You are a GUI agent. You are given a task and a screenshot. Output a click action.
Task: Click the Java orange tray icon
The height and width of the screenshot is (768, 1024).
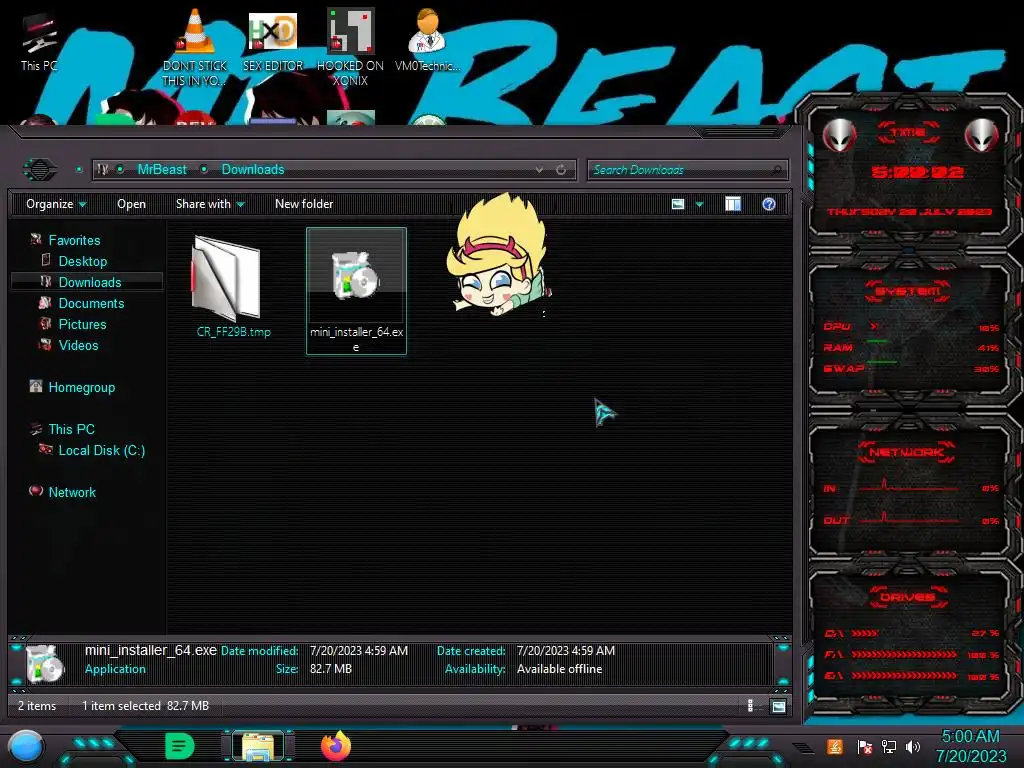pyautogui.click(x=834, y=746)
